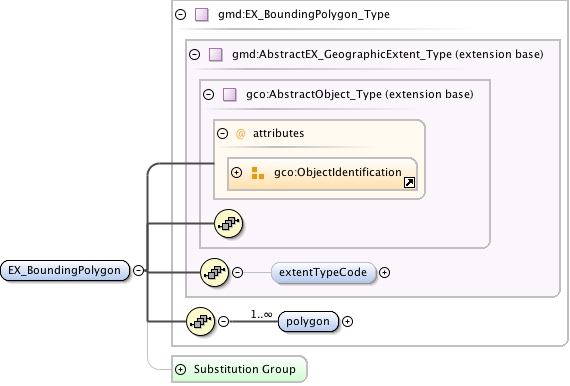Screen dimensions: 570x386
Task: Collapse sequence before polygon element
Action: pyautogui.click(x=224, y=321)
